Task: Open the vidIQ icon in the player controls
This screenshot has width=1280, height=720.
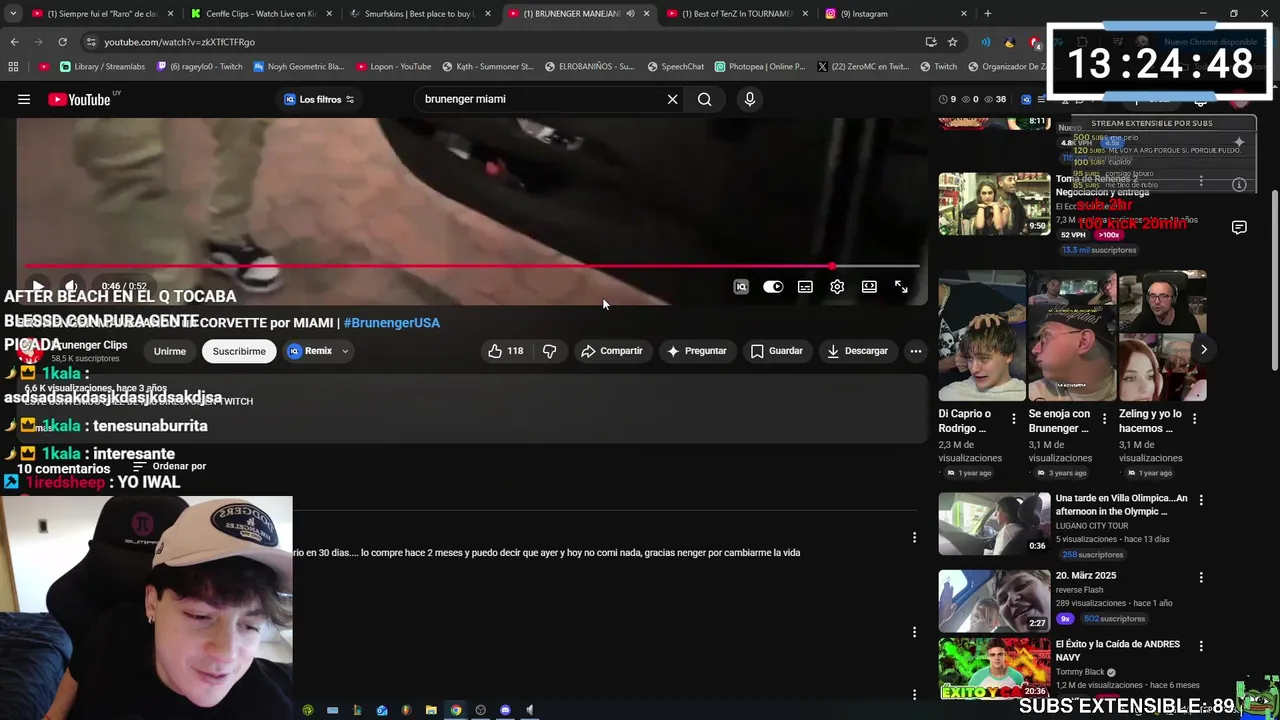Action: [741, 287]
